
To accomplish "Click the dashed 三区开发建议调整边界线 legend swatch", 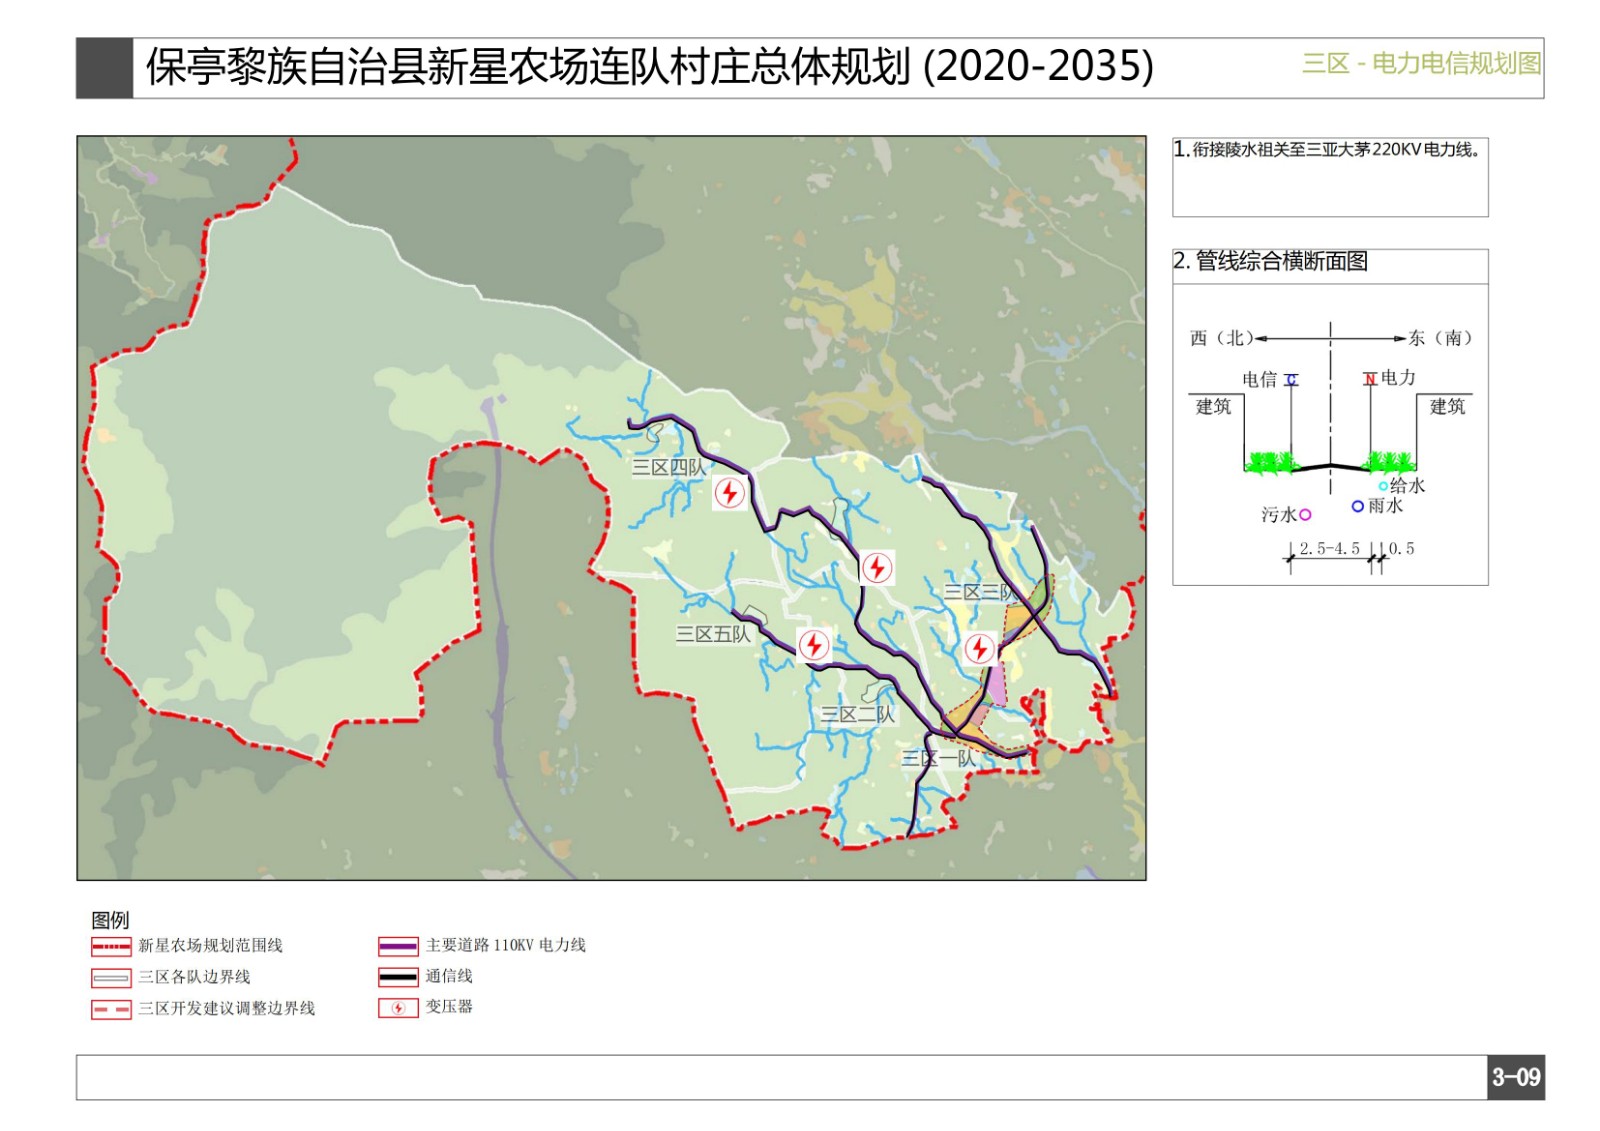I will tap(111, 1010).
